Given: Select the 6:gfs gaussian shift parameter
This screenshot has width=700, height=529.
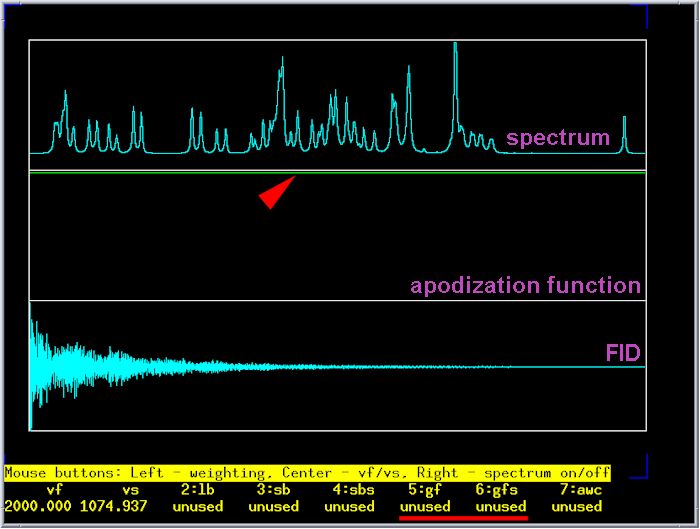Looking at the screenshot, I should coord(496,490).
